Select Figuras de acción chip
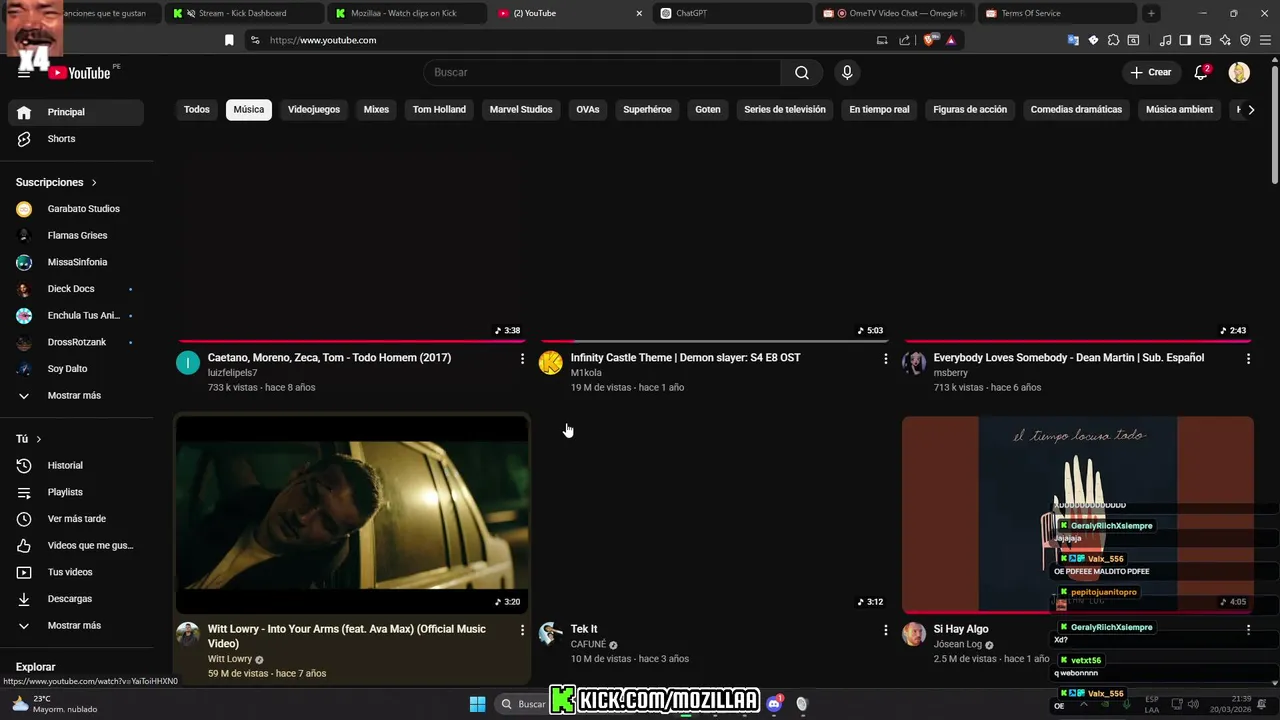 (970, 109)
